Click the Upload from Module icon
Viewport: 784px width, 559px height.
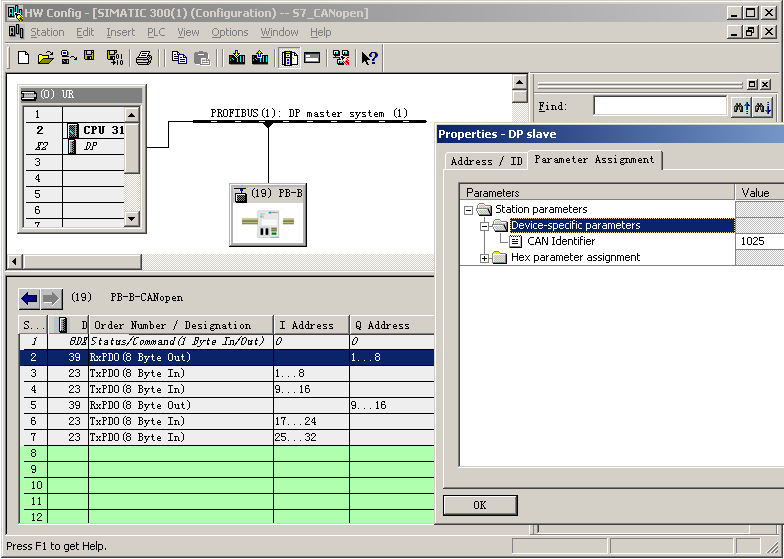click(x=260, y=58)
